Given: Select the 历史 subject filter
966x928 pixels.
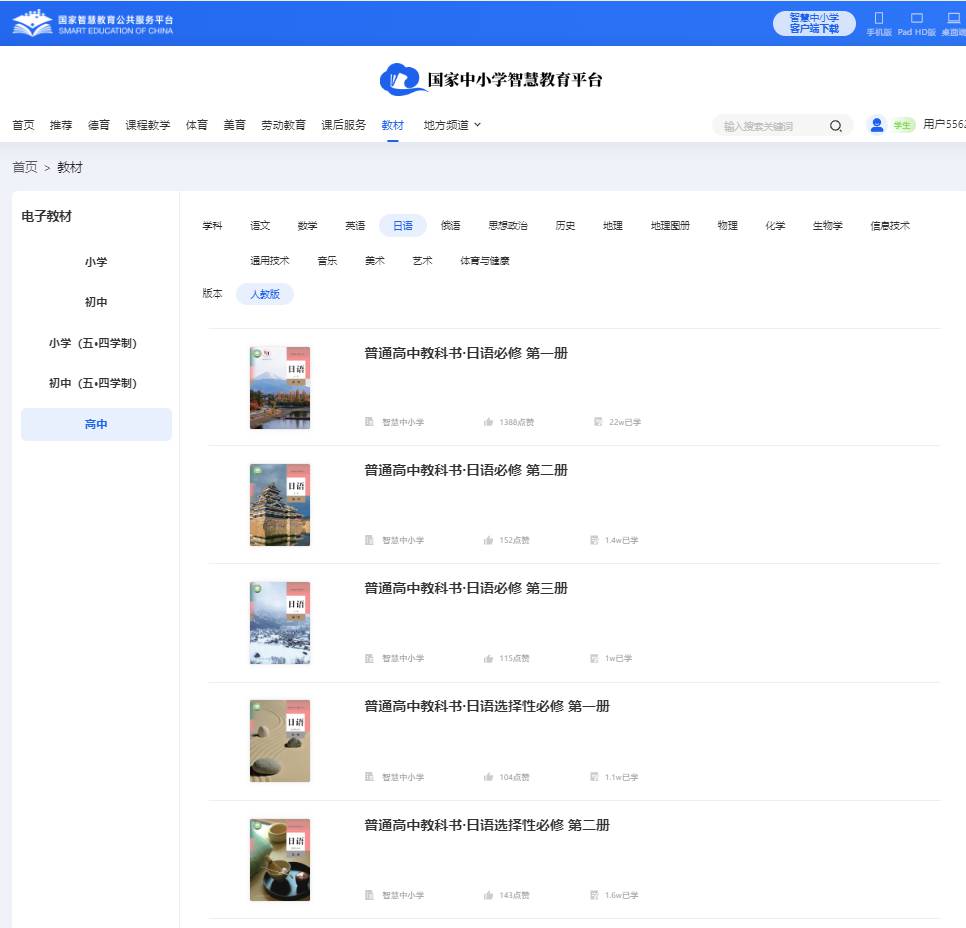Looking at the screenshot, I should (565, 225).
